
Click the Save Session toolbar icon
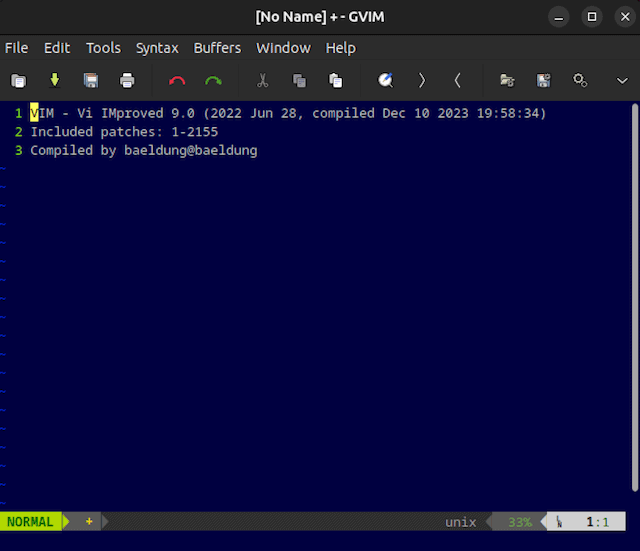click(x=543, y=80)
